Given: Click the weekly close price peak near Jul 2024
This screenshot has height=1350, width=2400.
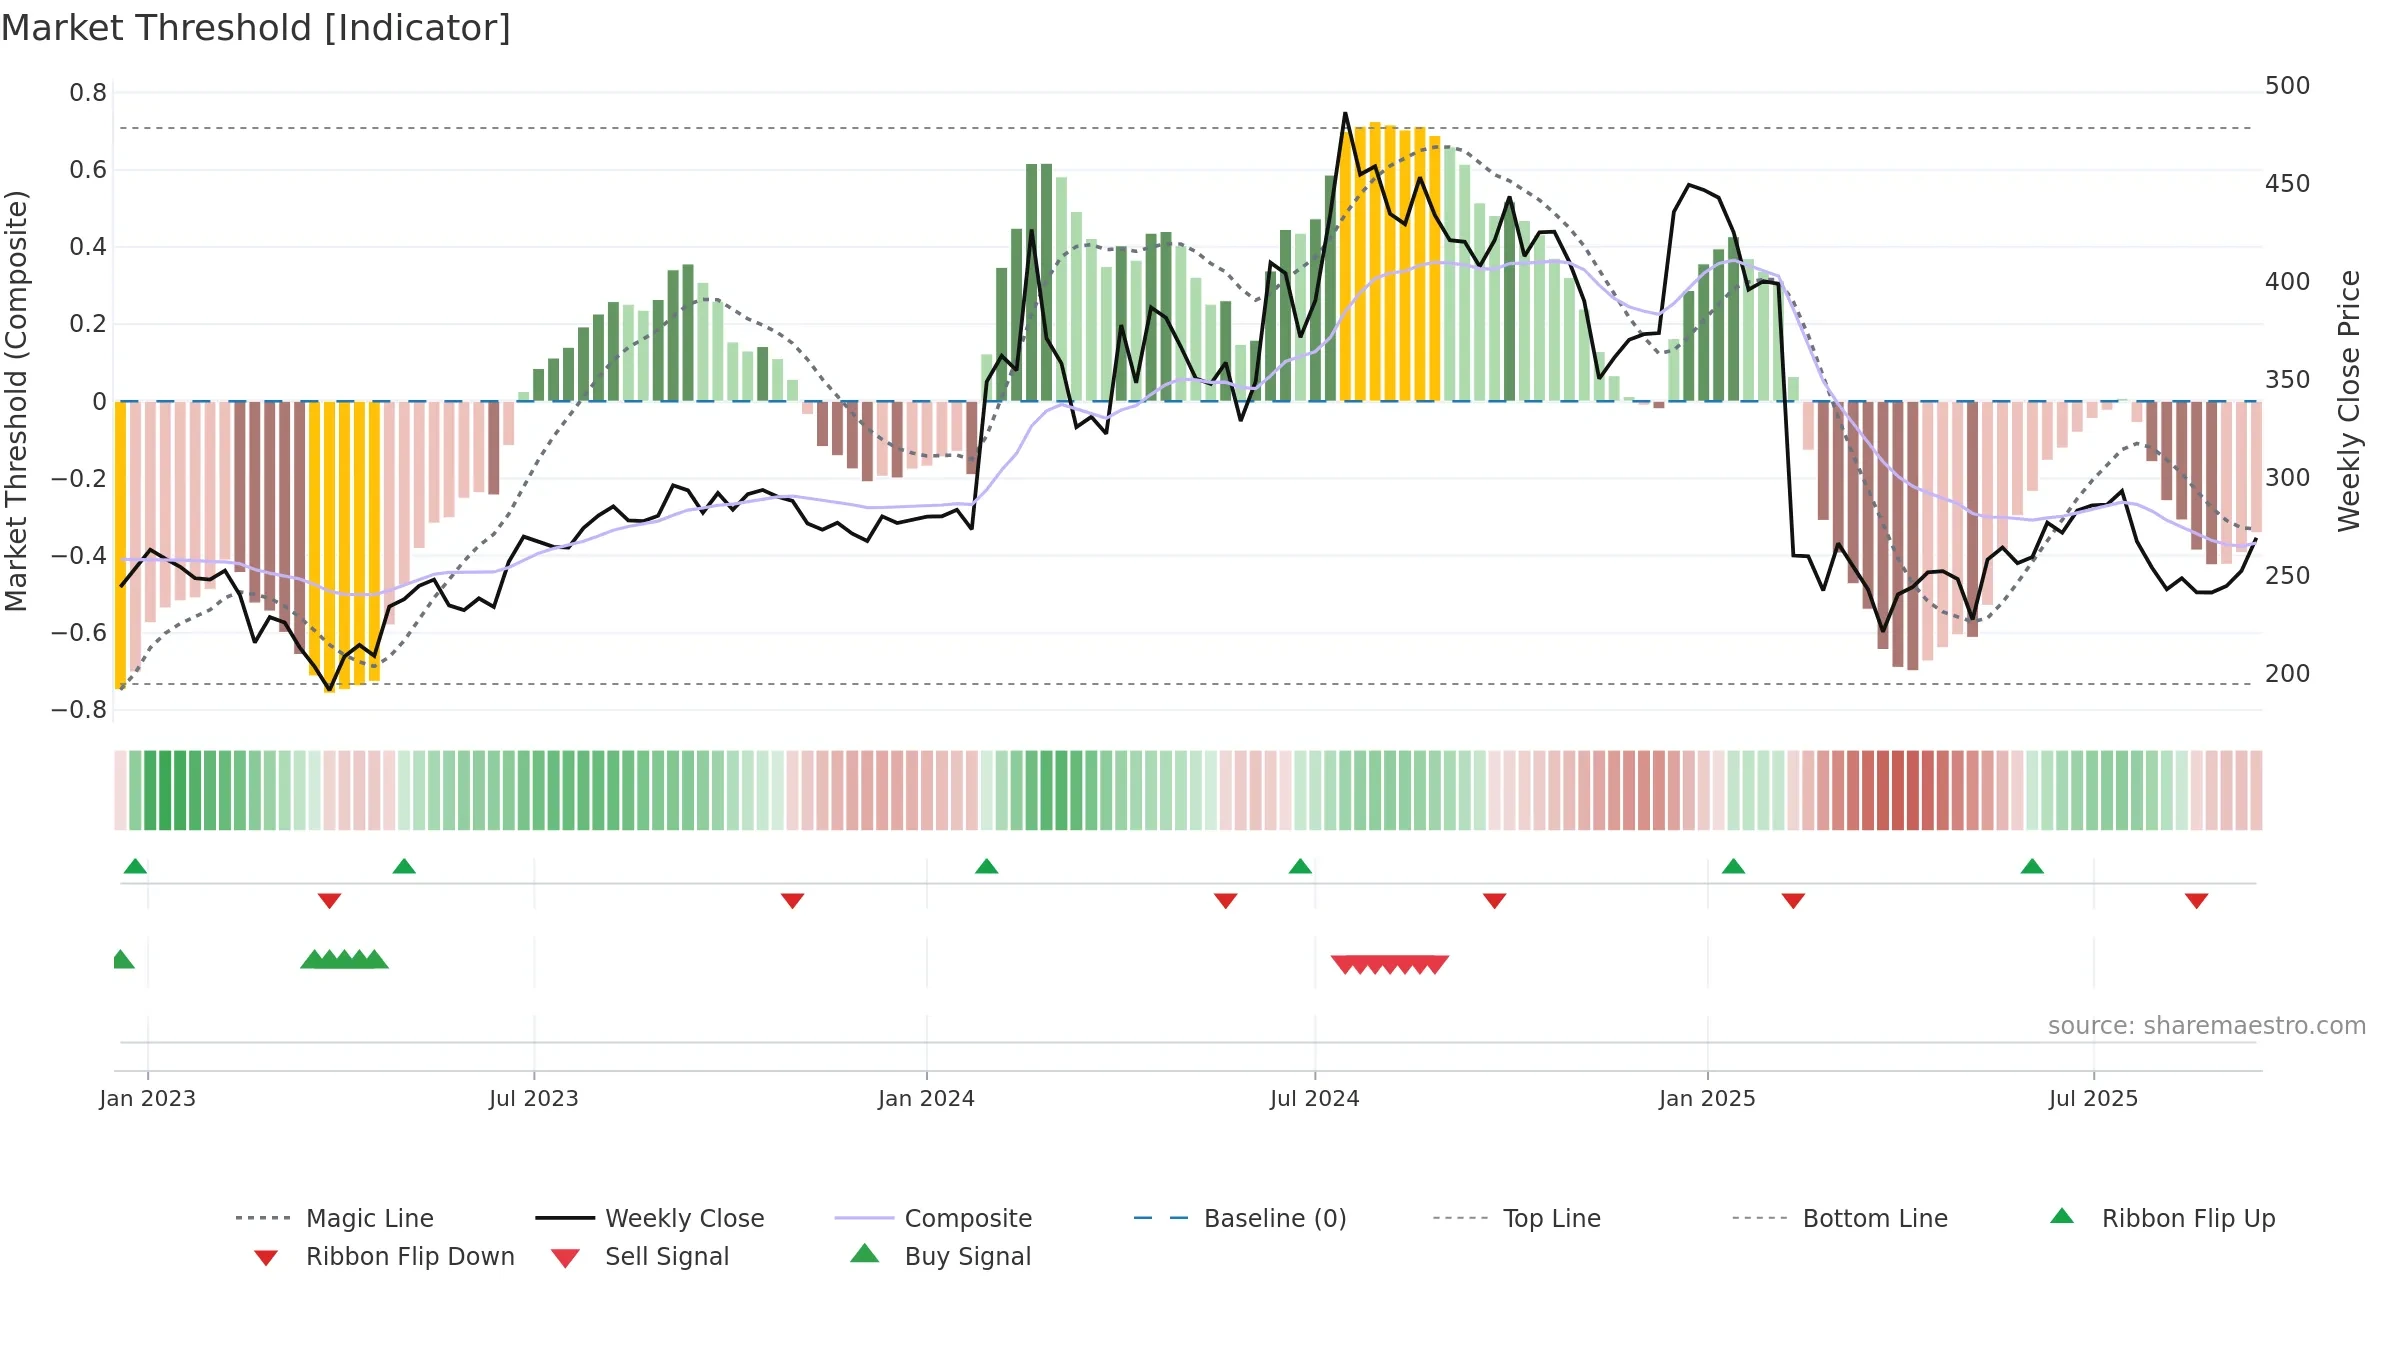Looking at the screenshot, I should tap(1345, 113).
